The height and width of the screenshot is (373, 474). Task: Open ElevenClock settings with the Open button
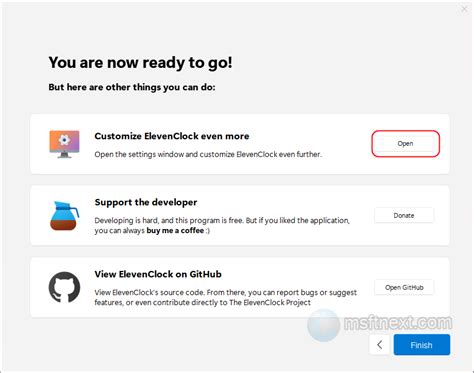pyautogui.click(x=405, y=144)
